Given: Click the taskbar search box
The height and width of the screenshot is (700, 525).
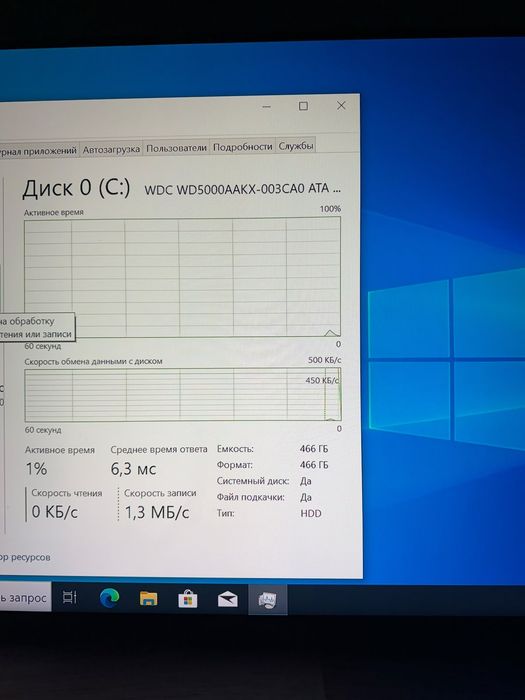Looking at the screenshot, I should [25, 597].
